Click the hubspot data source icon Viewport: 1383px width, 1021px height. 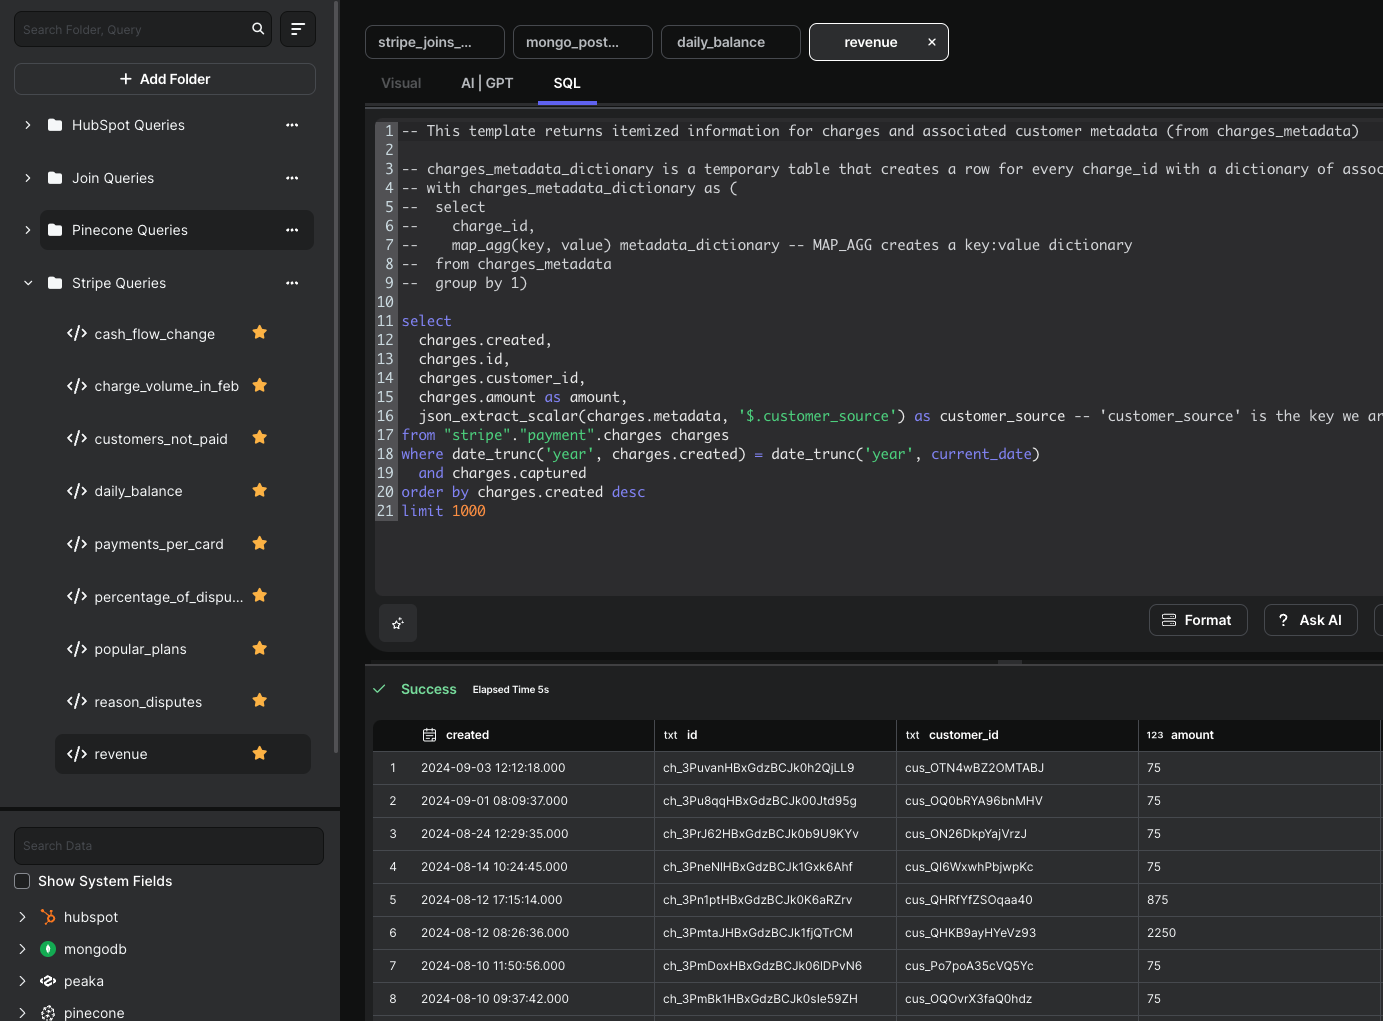(48, 917)
